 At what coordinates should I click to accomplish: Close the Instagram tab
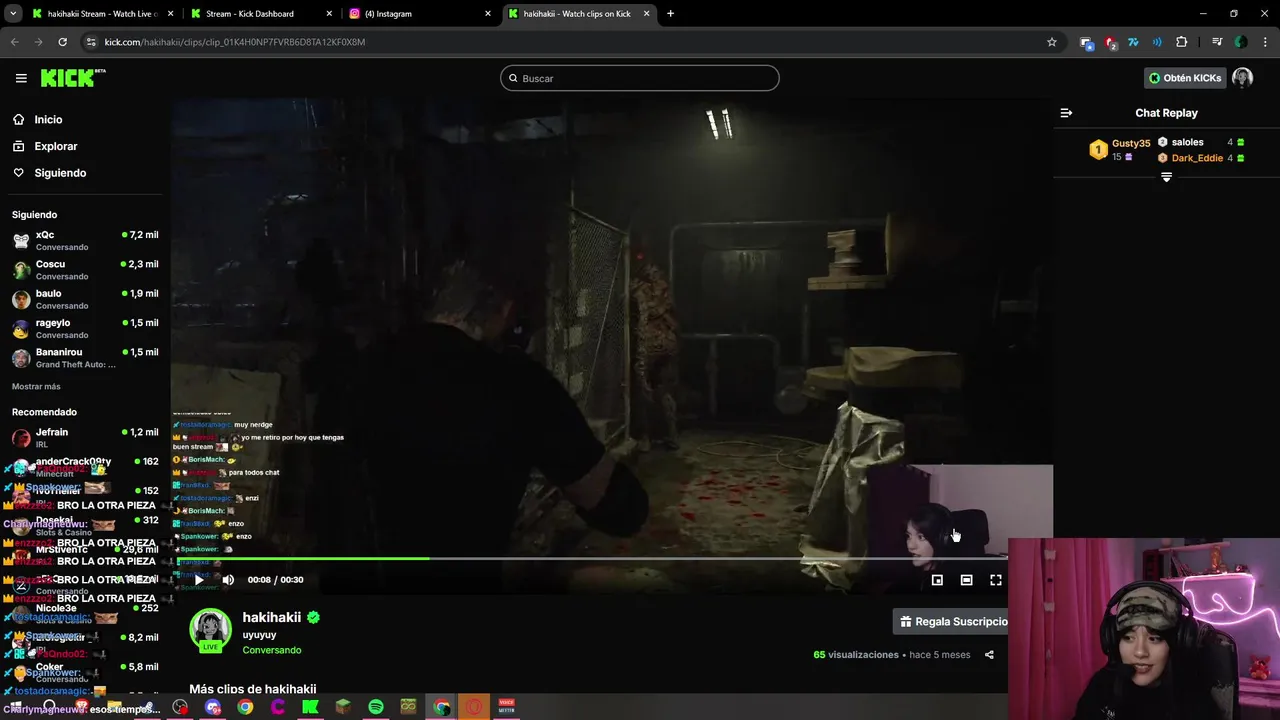coord(488,14)
